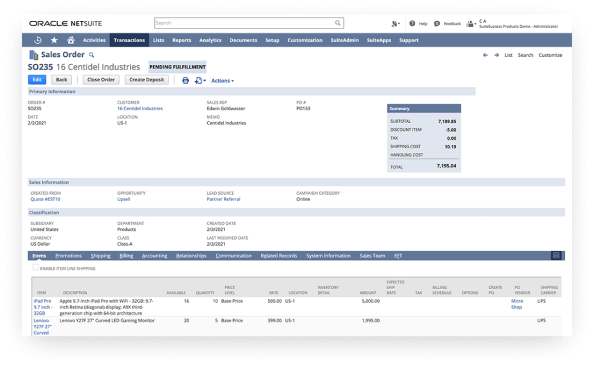The image size is (594, 367).
Task: Open the Setup menu
Action: pyautogui.click(x=272, y=40)
